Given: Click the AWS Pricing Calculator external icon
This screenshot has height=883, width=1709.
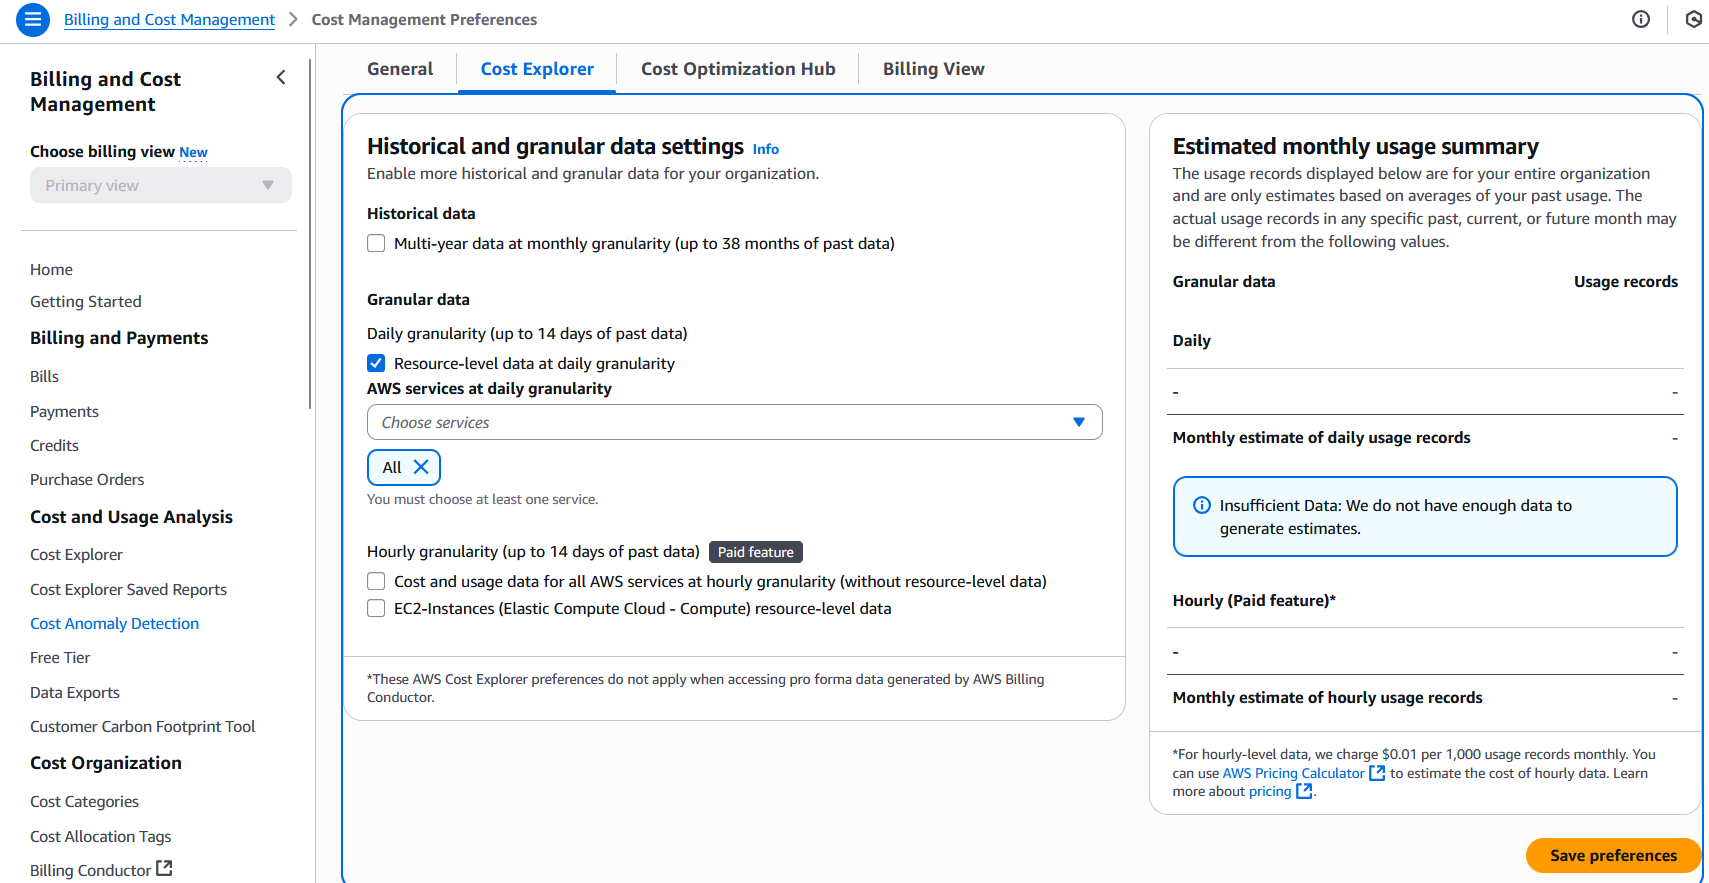Looking at the screenshot, I should click(1377, 773).
